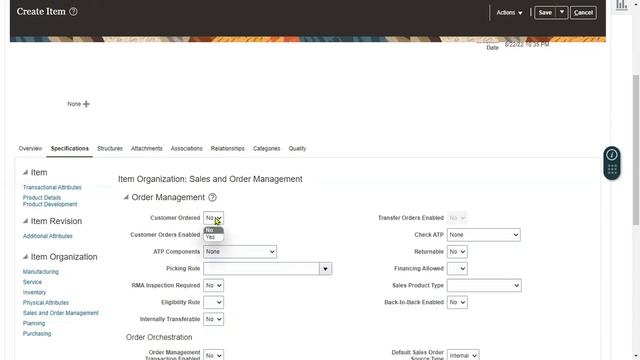Open RMA Inspection Required dropdown
The height and width of the screenshot is (360, 640).
213,286
